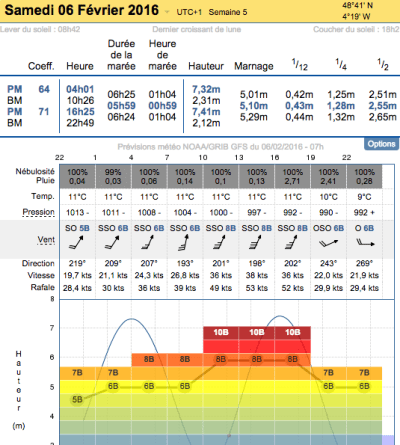Click the 16h25 high tide time entry

(80, 112)
